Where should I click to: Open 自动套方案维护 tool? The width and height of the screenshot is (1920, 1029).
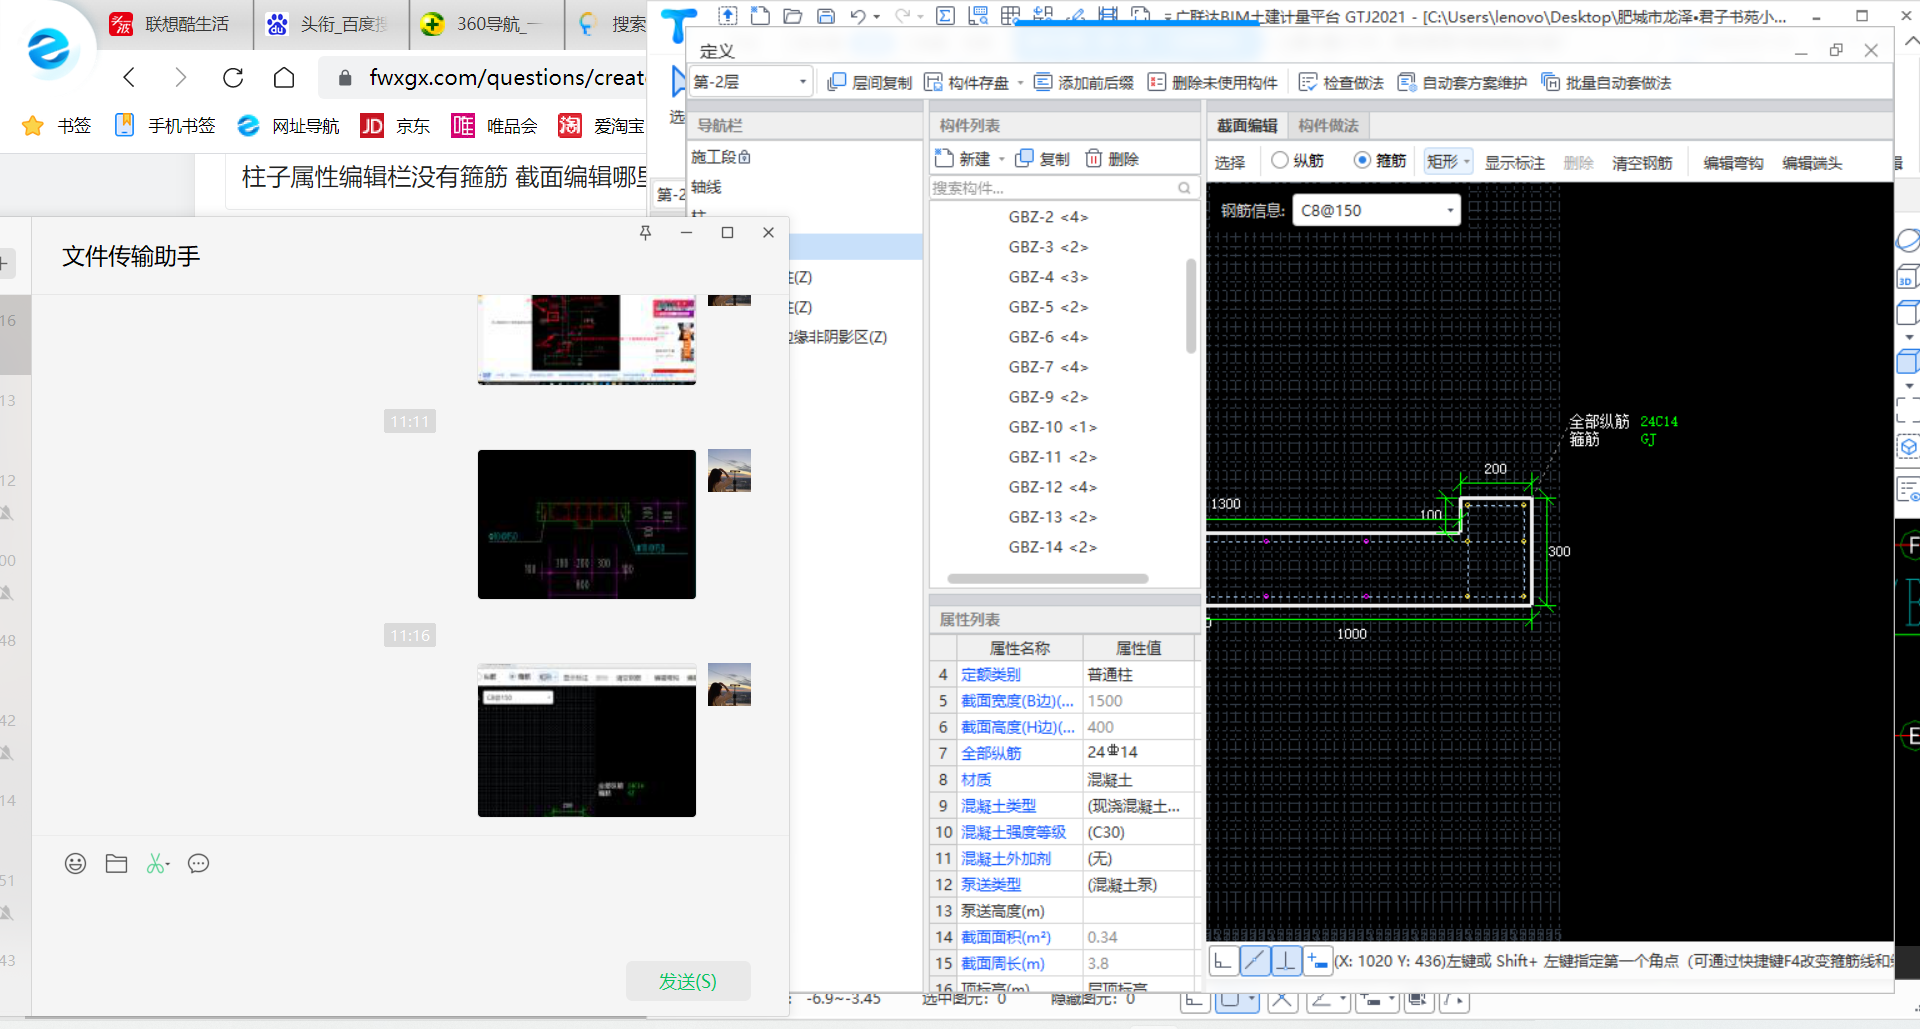[x=1462, y=82]
